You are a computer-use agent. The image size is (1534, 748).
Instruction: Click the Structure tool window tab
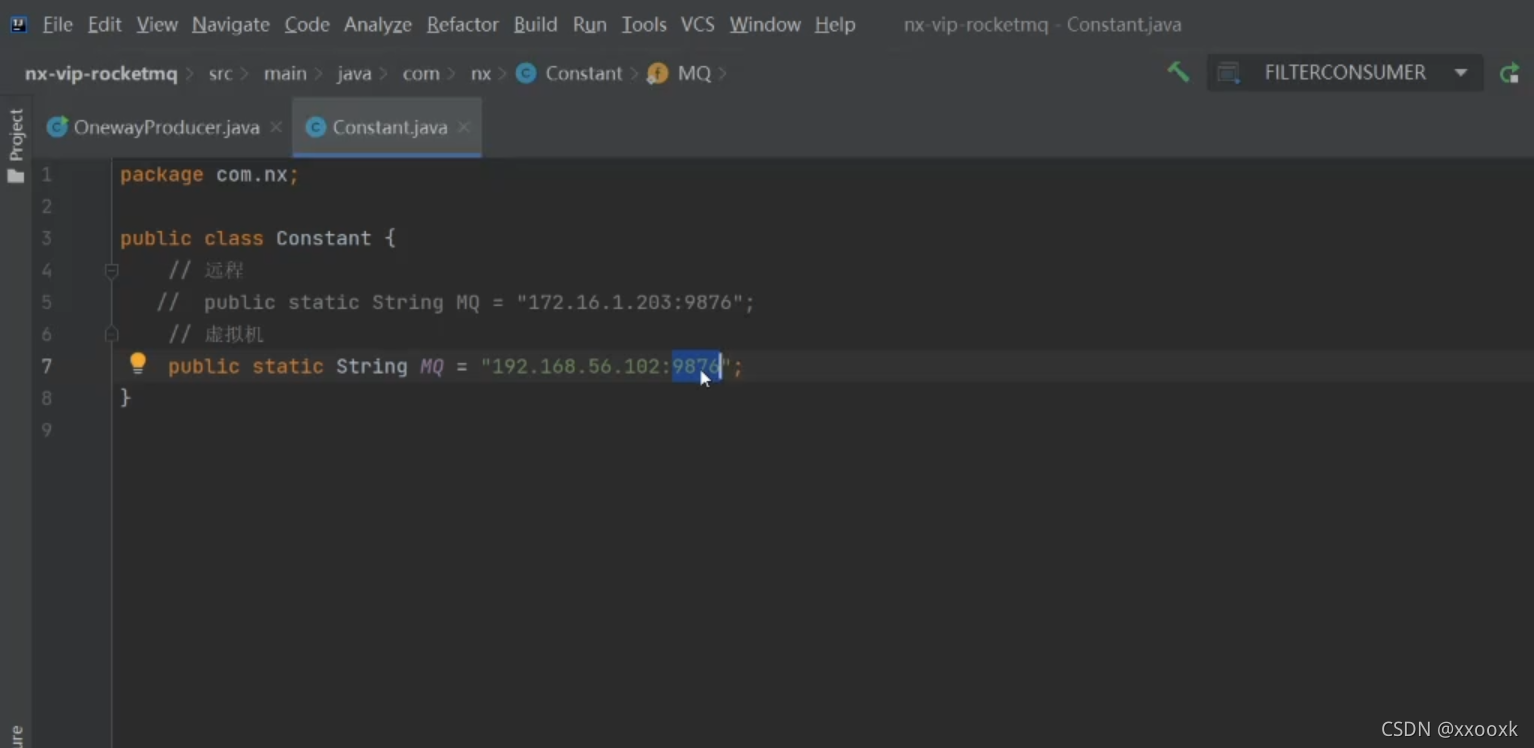(16, 737)
